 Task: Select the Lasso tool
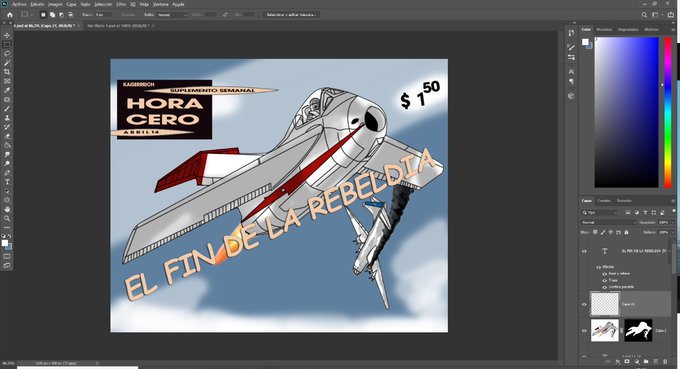coord(7,53)
